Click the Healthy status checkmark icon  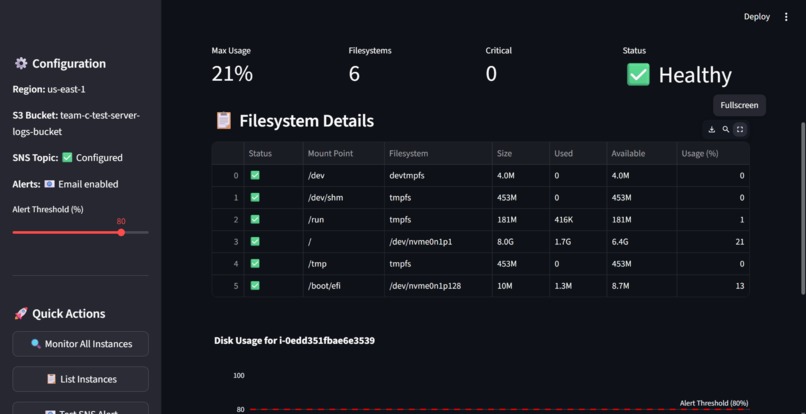[x=638, y=75]
